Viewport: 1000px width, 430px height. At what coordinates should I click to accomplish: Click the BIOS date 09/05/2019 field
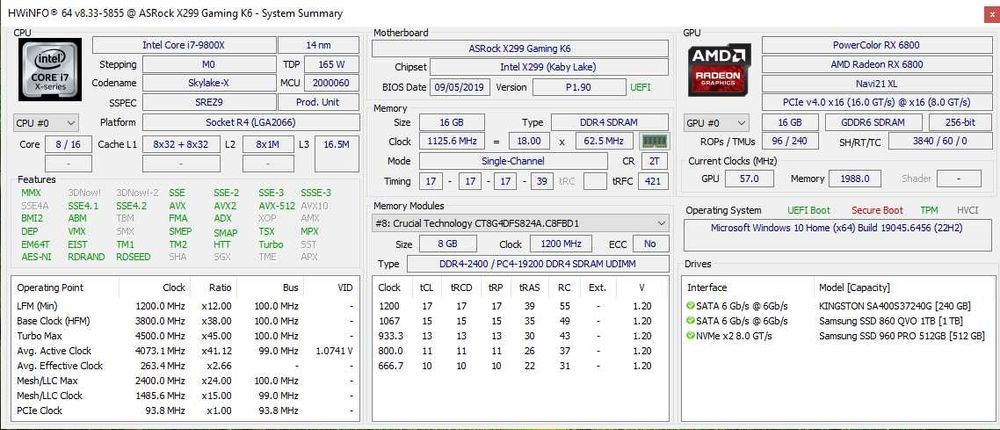460,87
